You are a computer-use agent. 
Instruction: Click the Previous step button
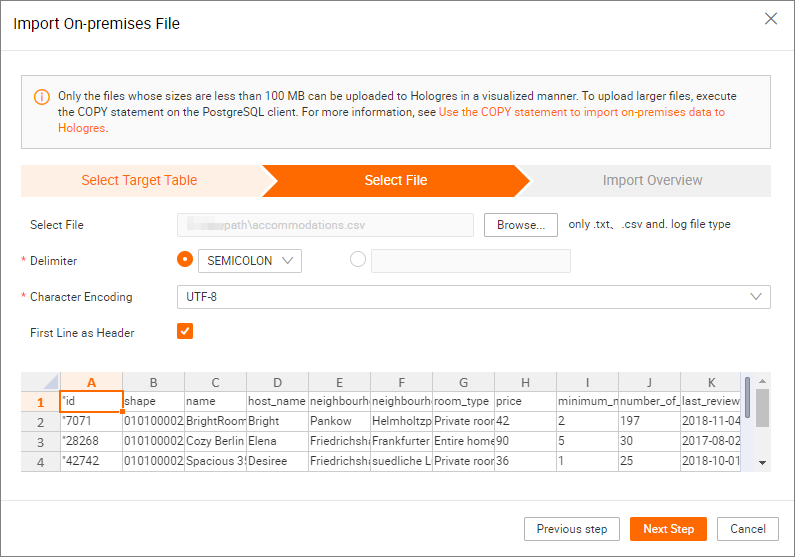point(571,529)
